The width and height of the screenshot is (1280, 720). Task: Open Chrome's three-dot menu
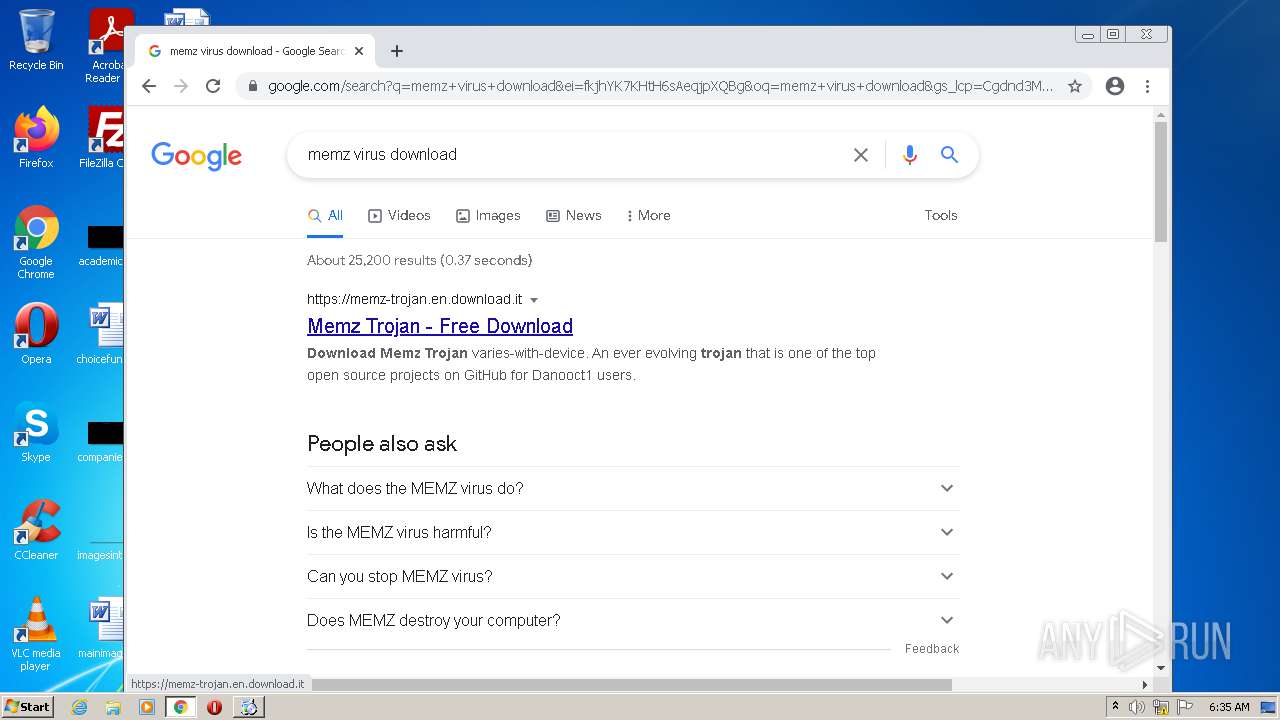click(x=1148, y=86)
